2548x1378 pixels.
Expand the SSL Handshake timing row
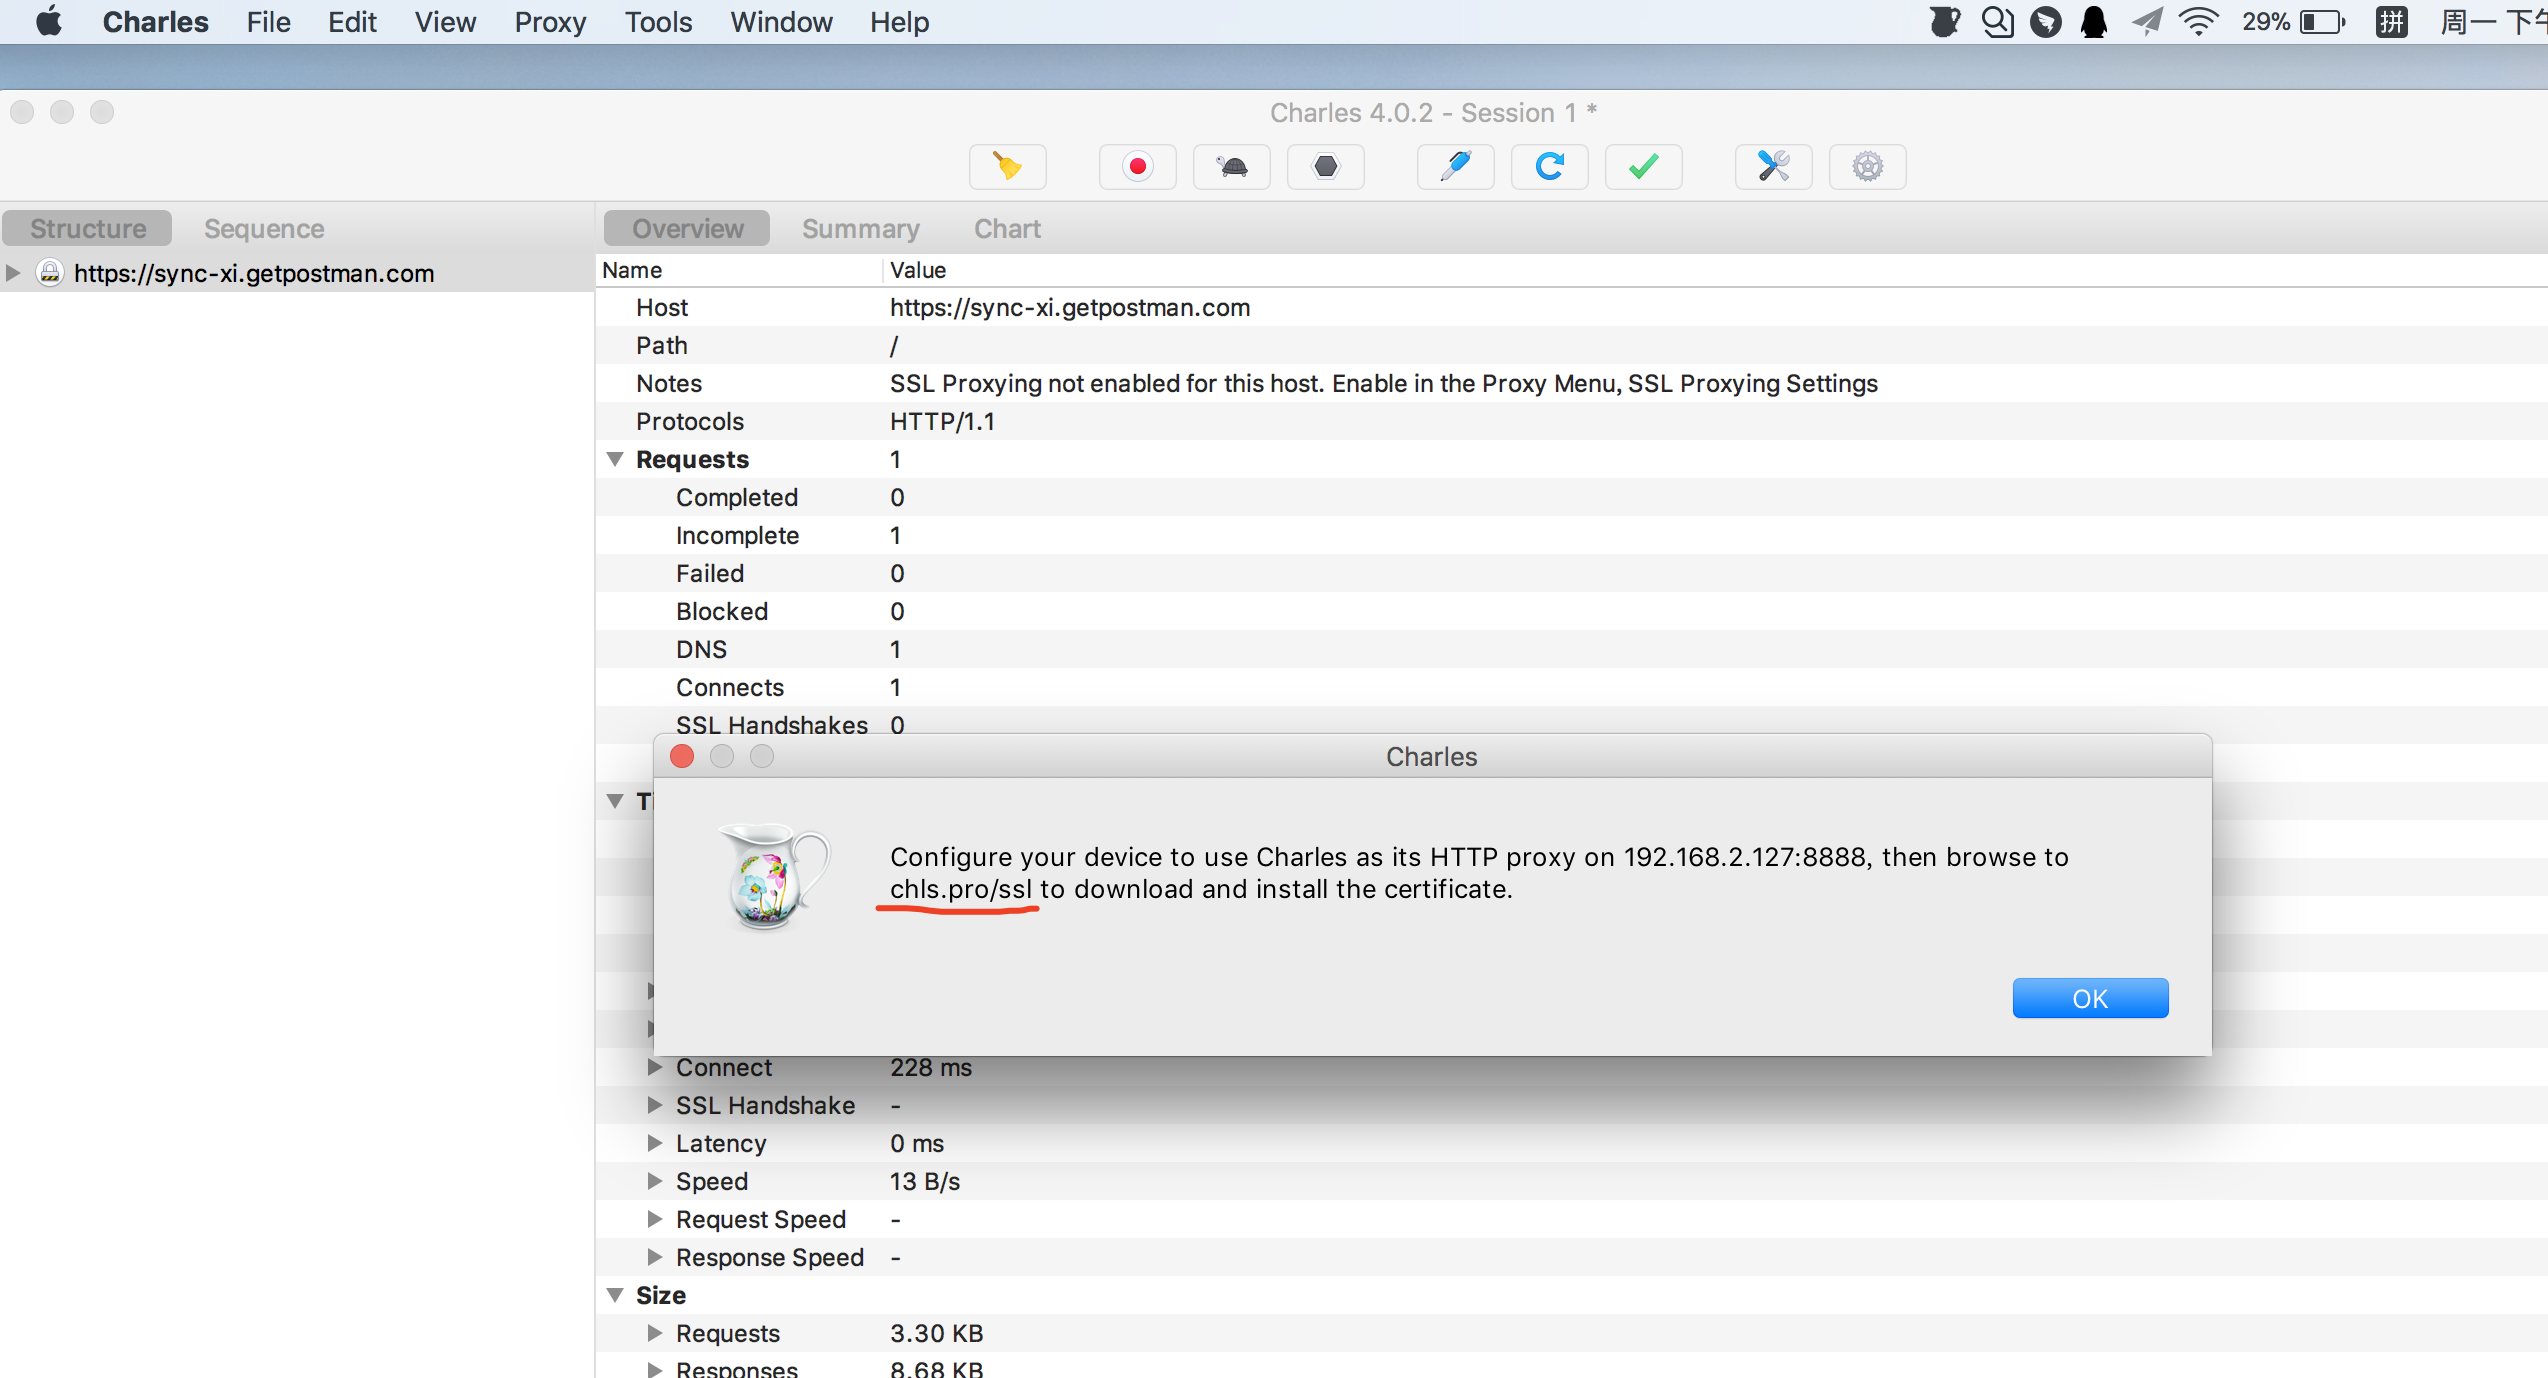655,1105
